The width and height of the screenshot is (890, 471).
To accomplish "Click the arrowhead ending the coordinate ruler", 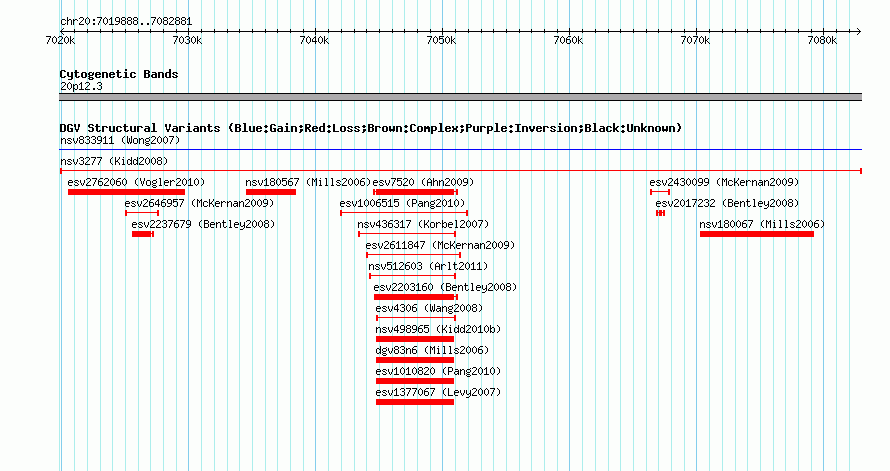I will [858, 31].
